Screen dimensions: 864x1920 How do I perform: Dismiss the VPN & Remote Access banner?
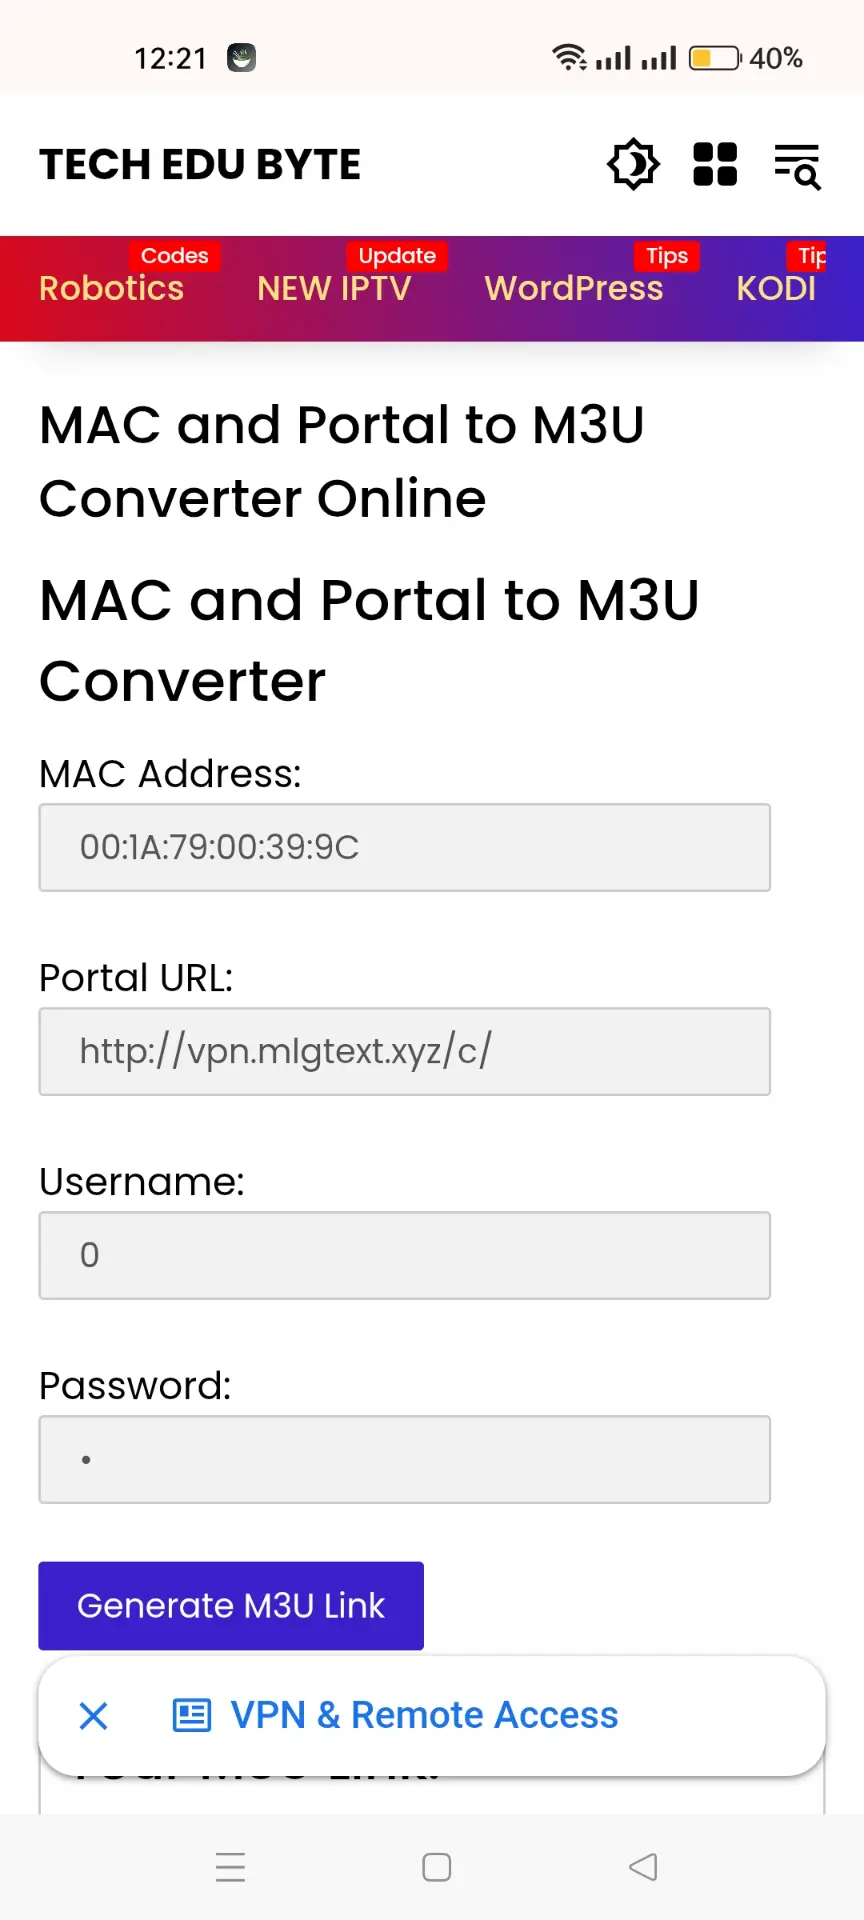[x=94, y=1716]
